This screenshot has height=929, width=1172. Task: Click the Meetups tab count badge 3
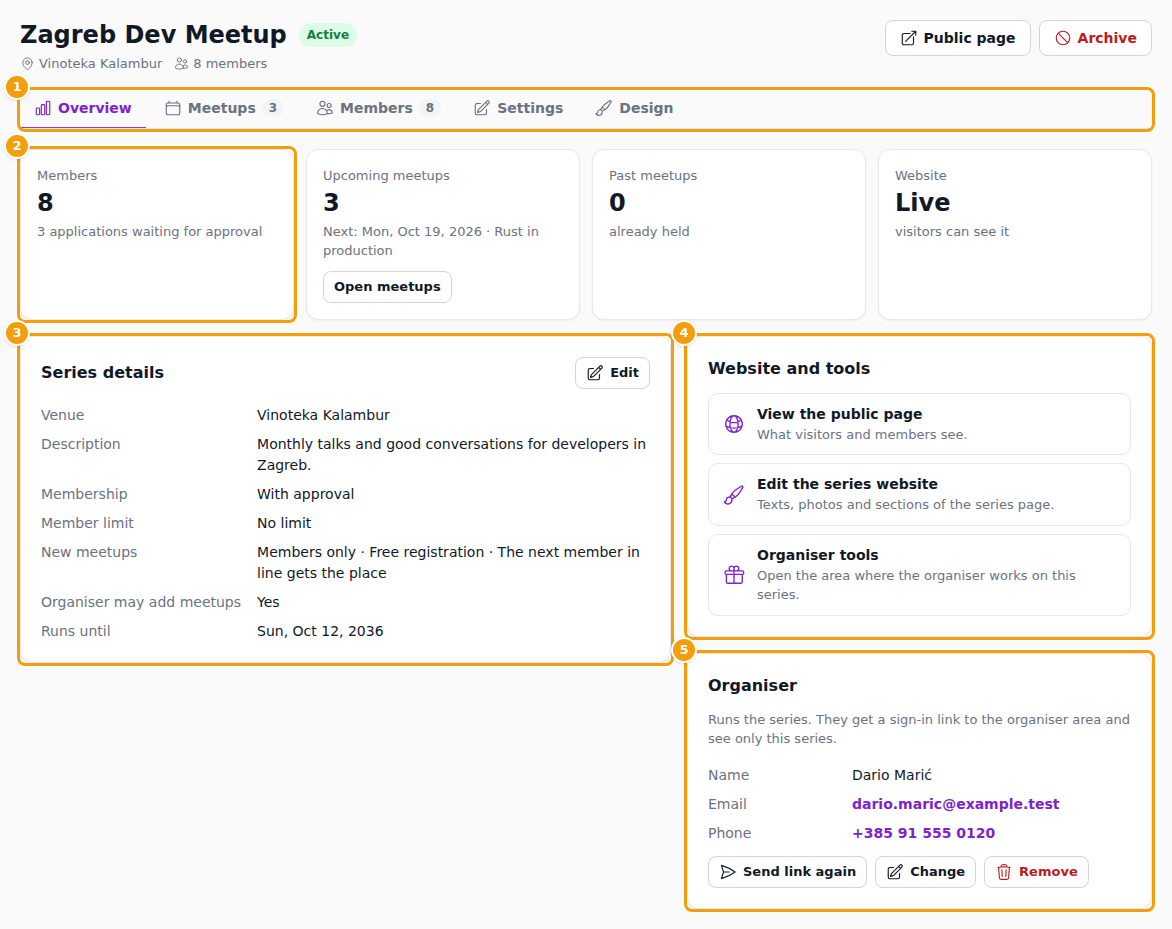(273, 108)
